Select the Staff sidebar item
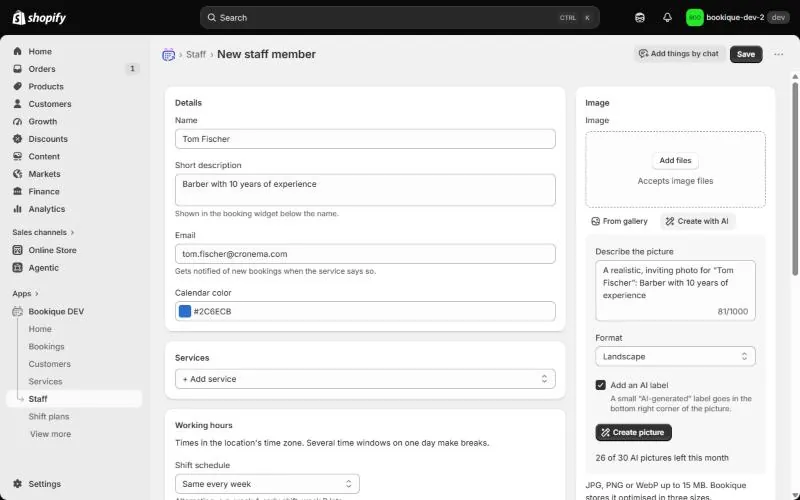The height and width of the screenshot is (500, 800). [74, 399]
